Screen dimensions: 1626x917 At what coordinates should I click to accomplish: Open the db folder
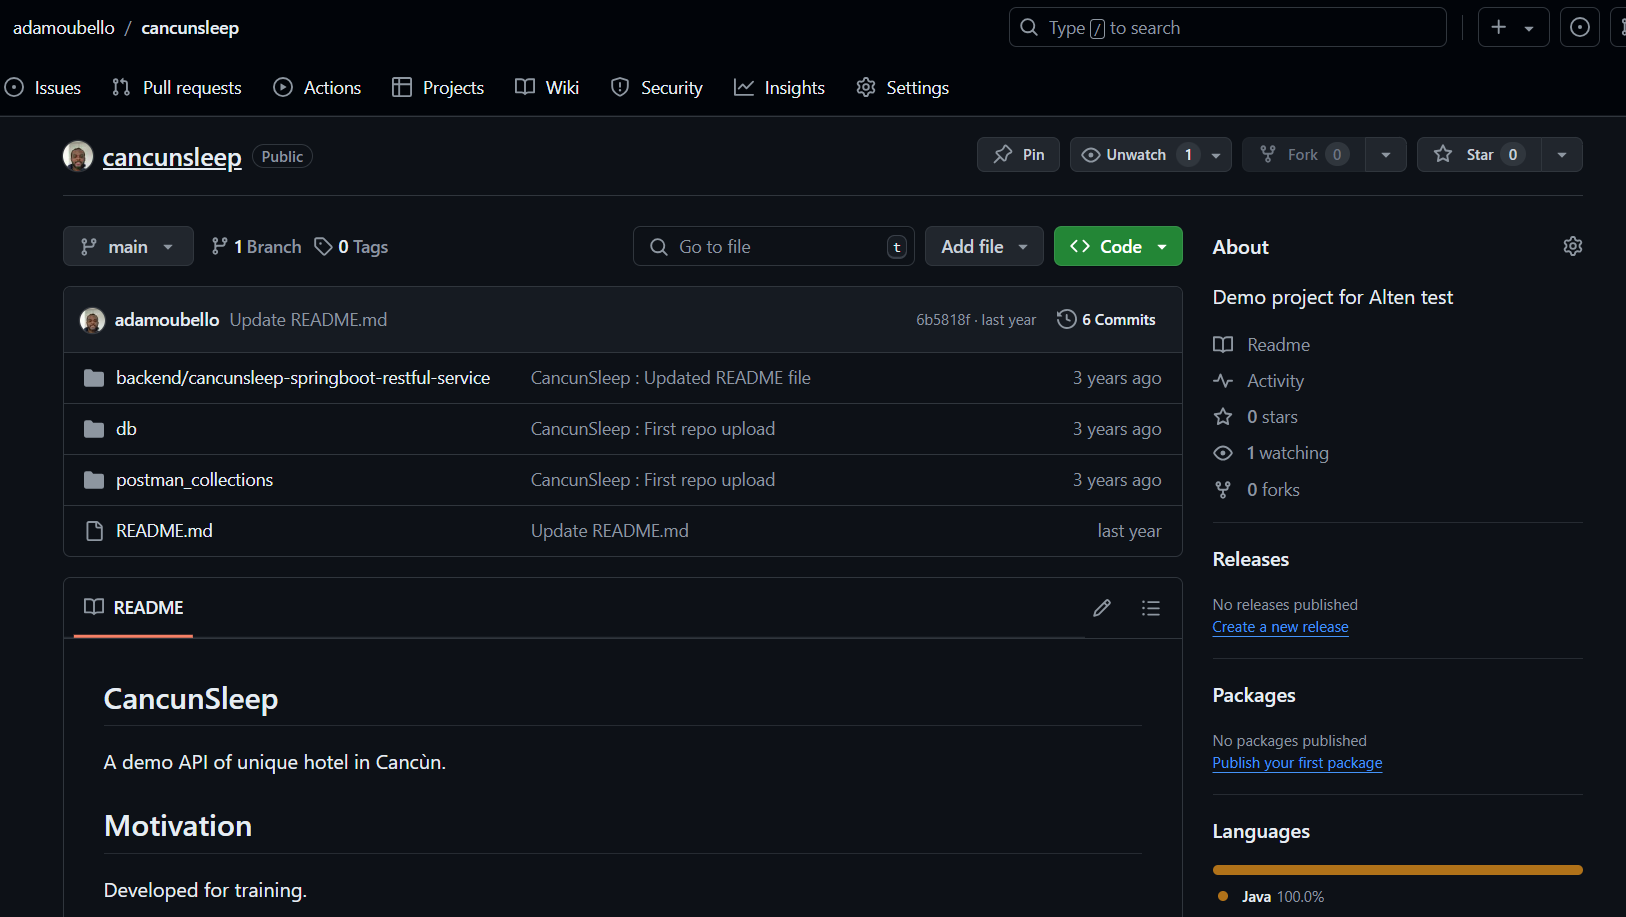(x=126, y=429)
